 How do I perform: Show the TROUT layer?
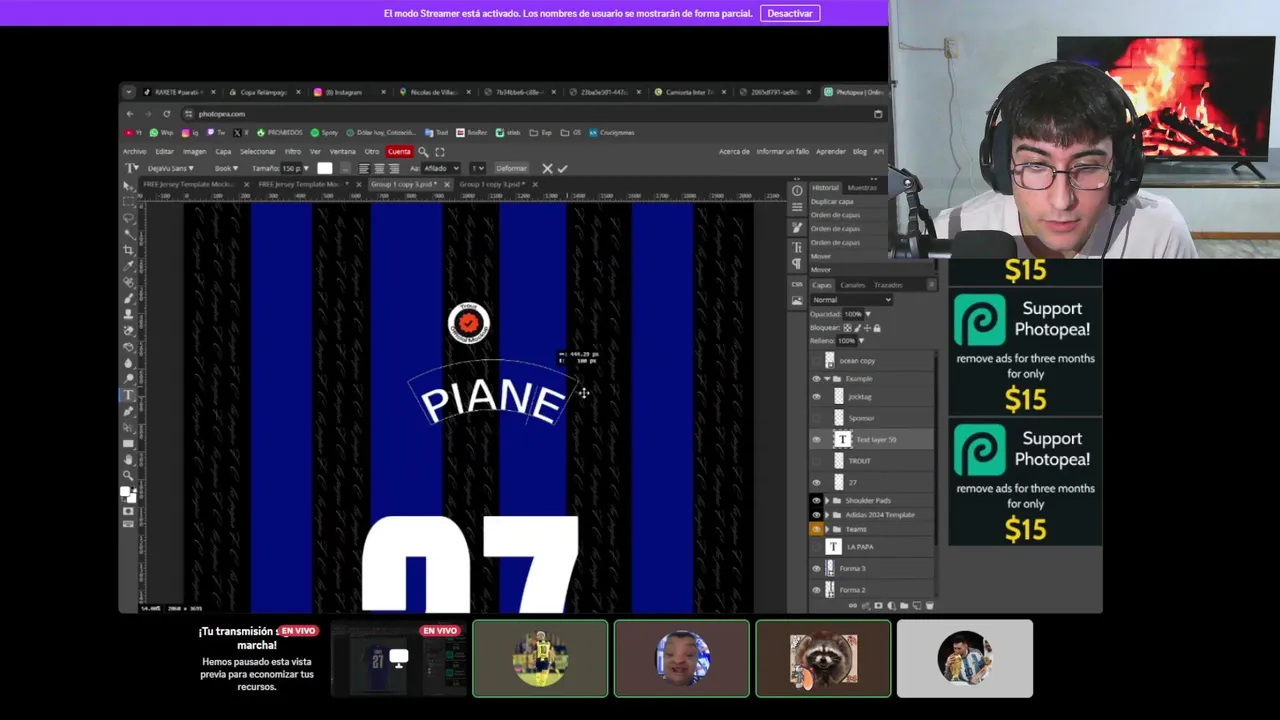(816, 461)
